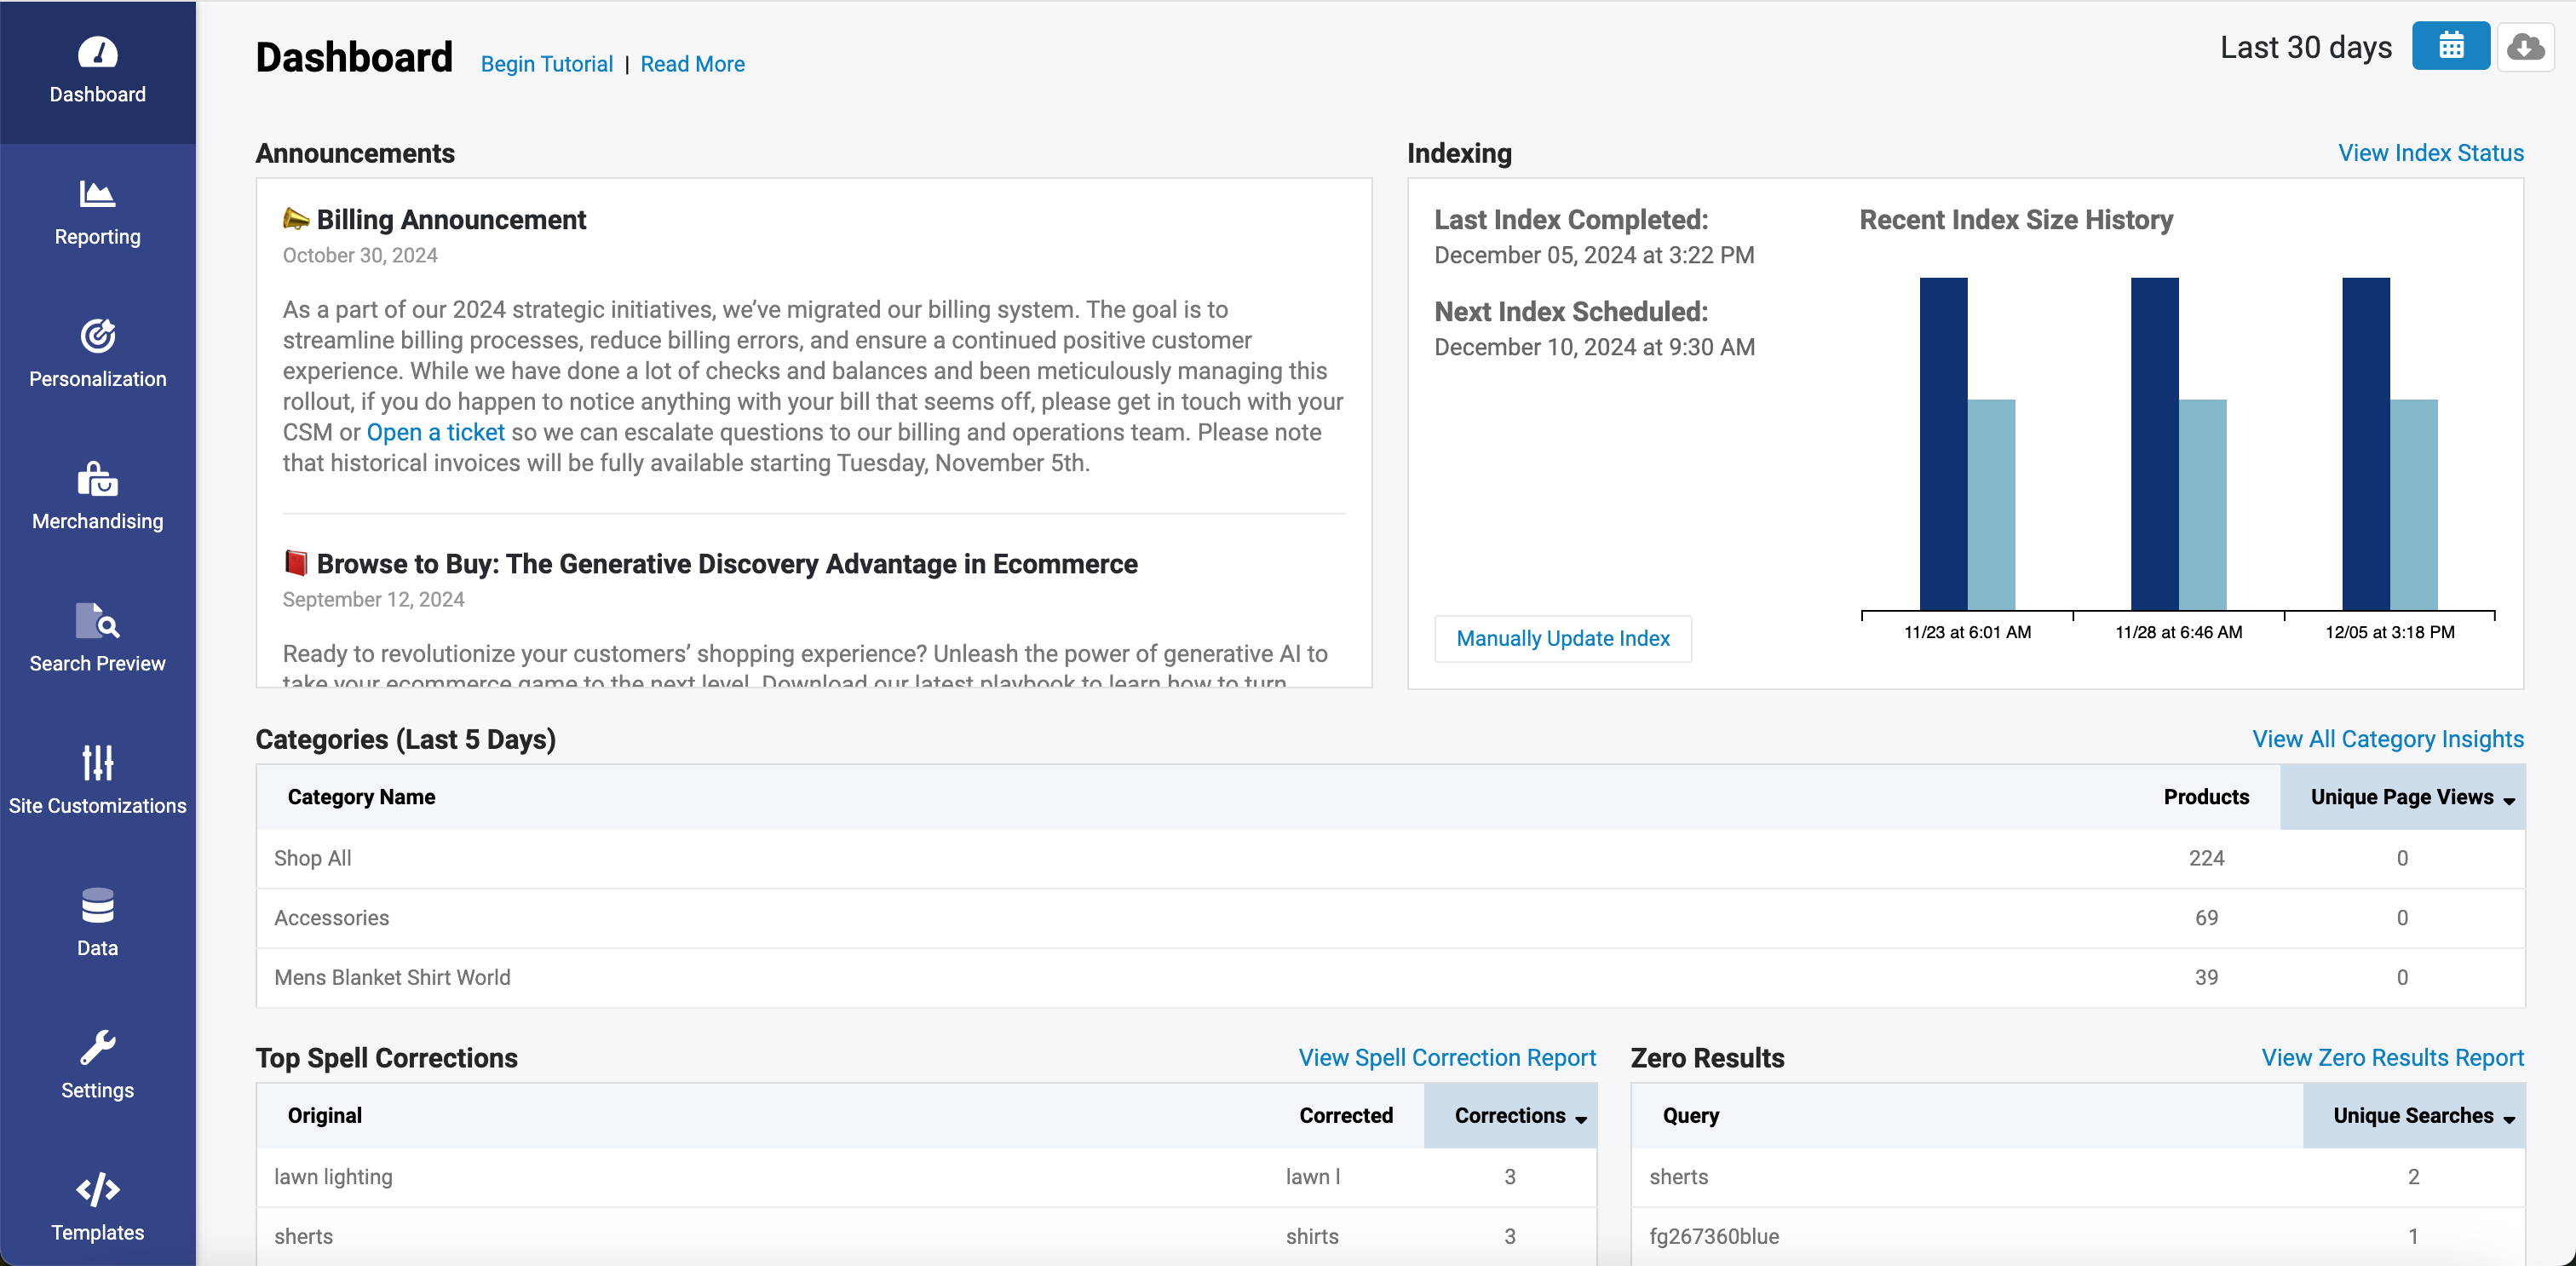
Task: Click the Begin Tutorial link
Action: click(546, 64)
